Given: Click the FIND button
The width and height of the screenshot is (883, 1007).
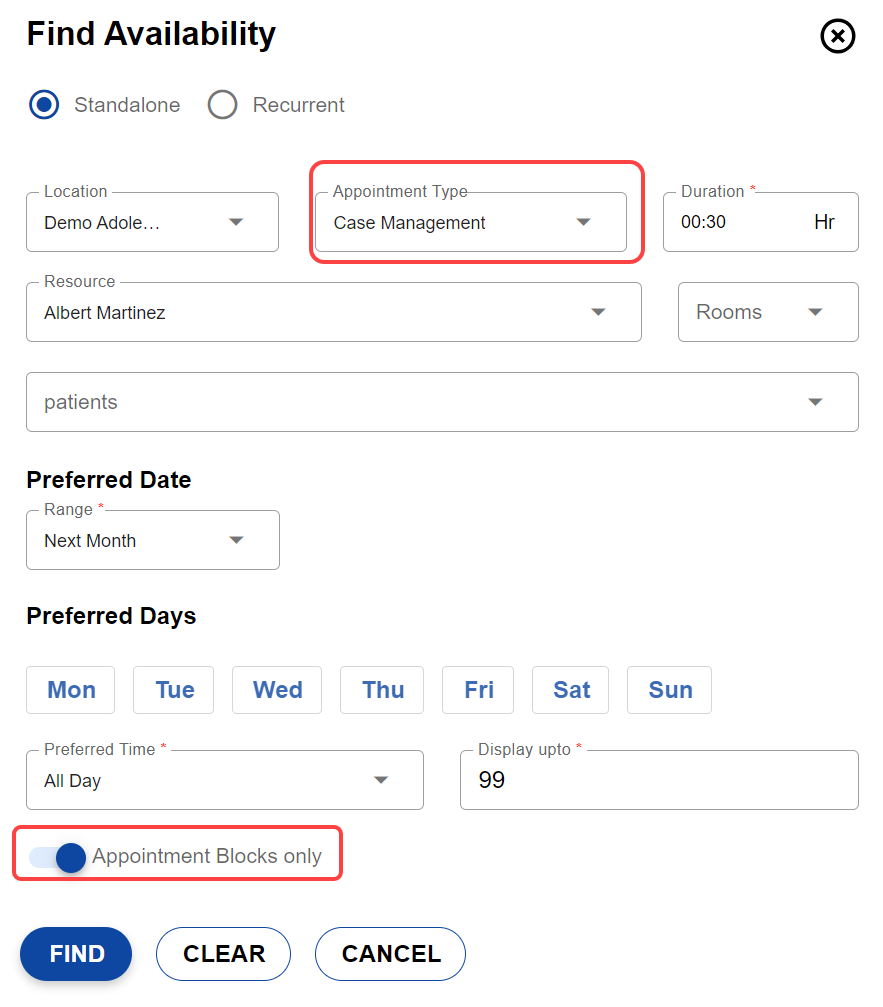Looking at the screenshot, I should (76, 954).
